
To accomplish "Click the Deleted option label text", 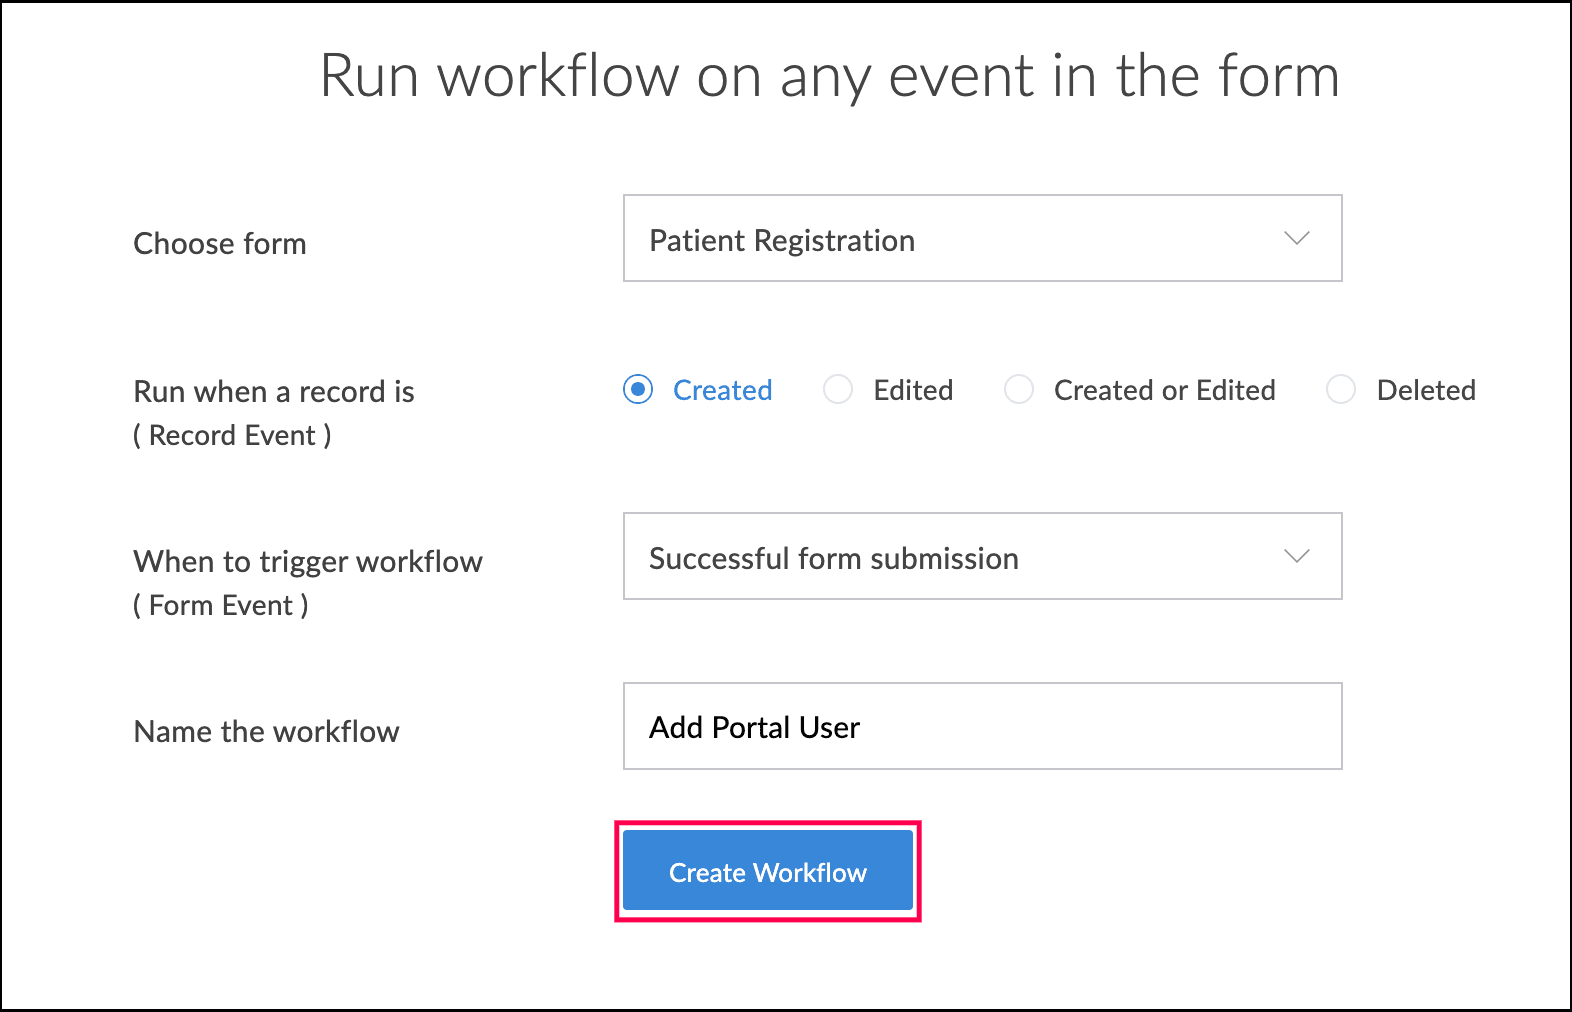I will 1426,390.
